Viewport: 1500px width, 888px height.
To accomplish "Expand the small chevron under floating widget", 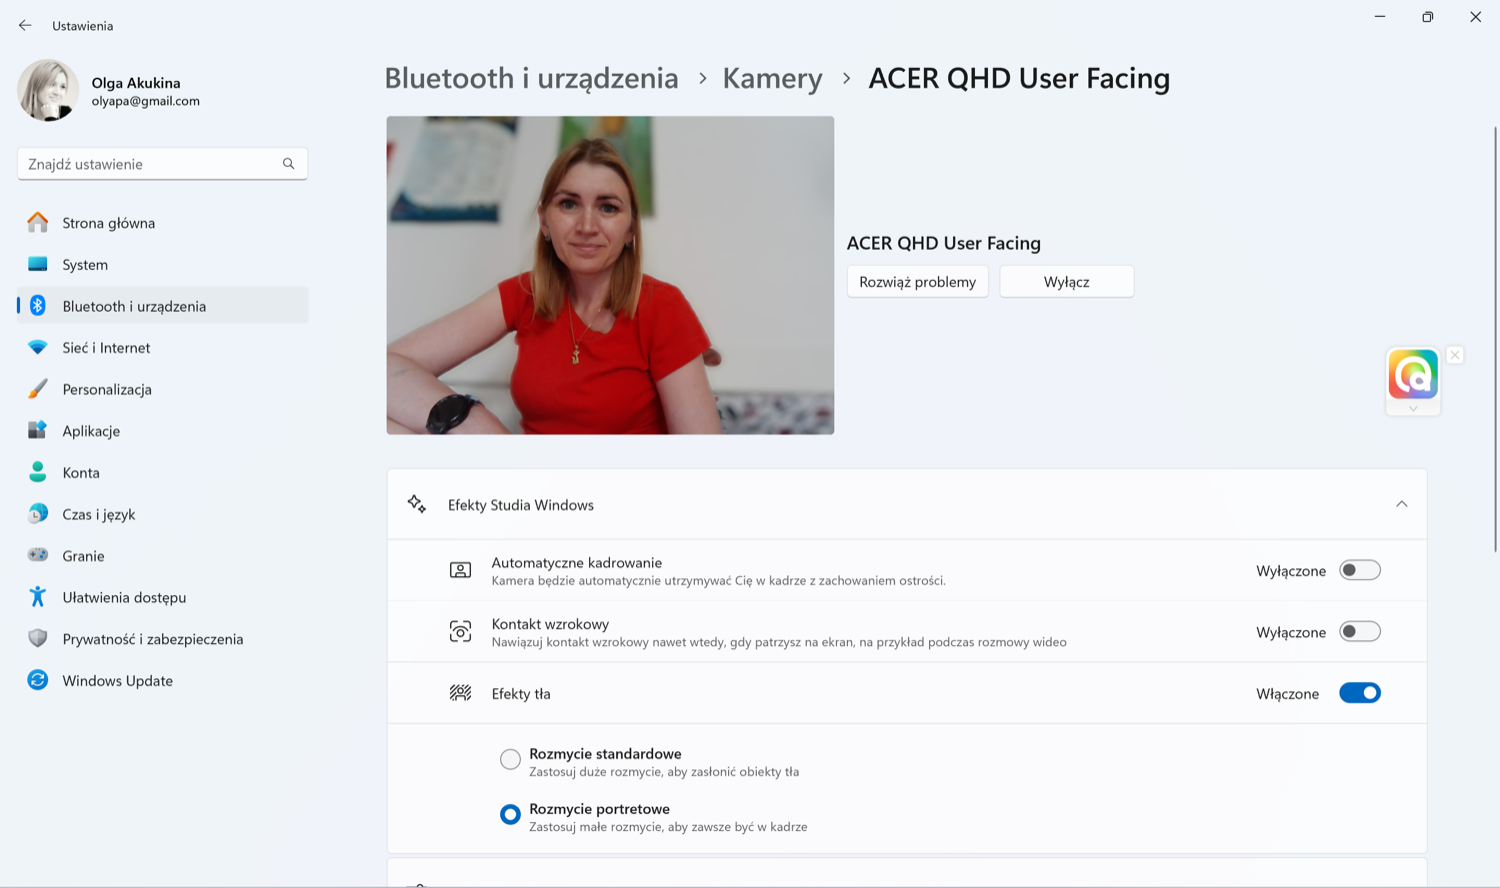I will coord(1413,408).
